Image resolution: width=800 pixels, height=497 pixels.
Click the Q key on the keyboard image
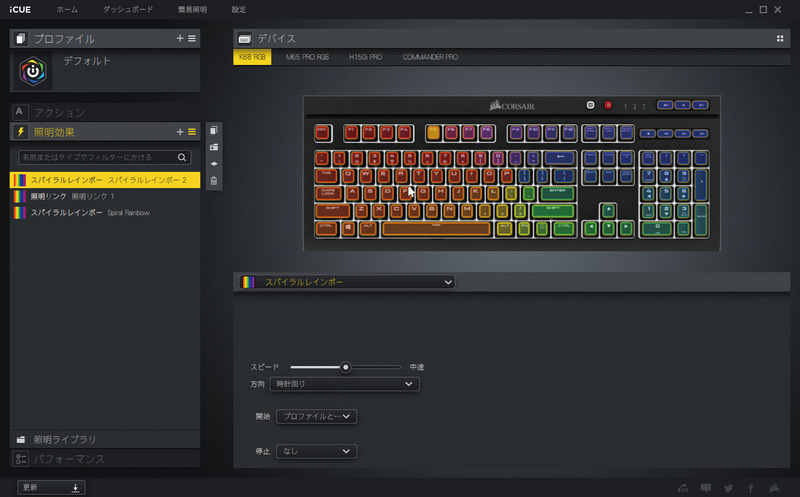click(348, 176)
